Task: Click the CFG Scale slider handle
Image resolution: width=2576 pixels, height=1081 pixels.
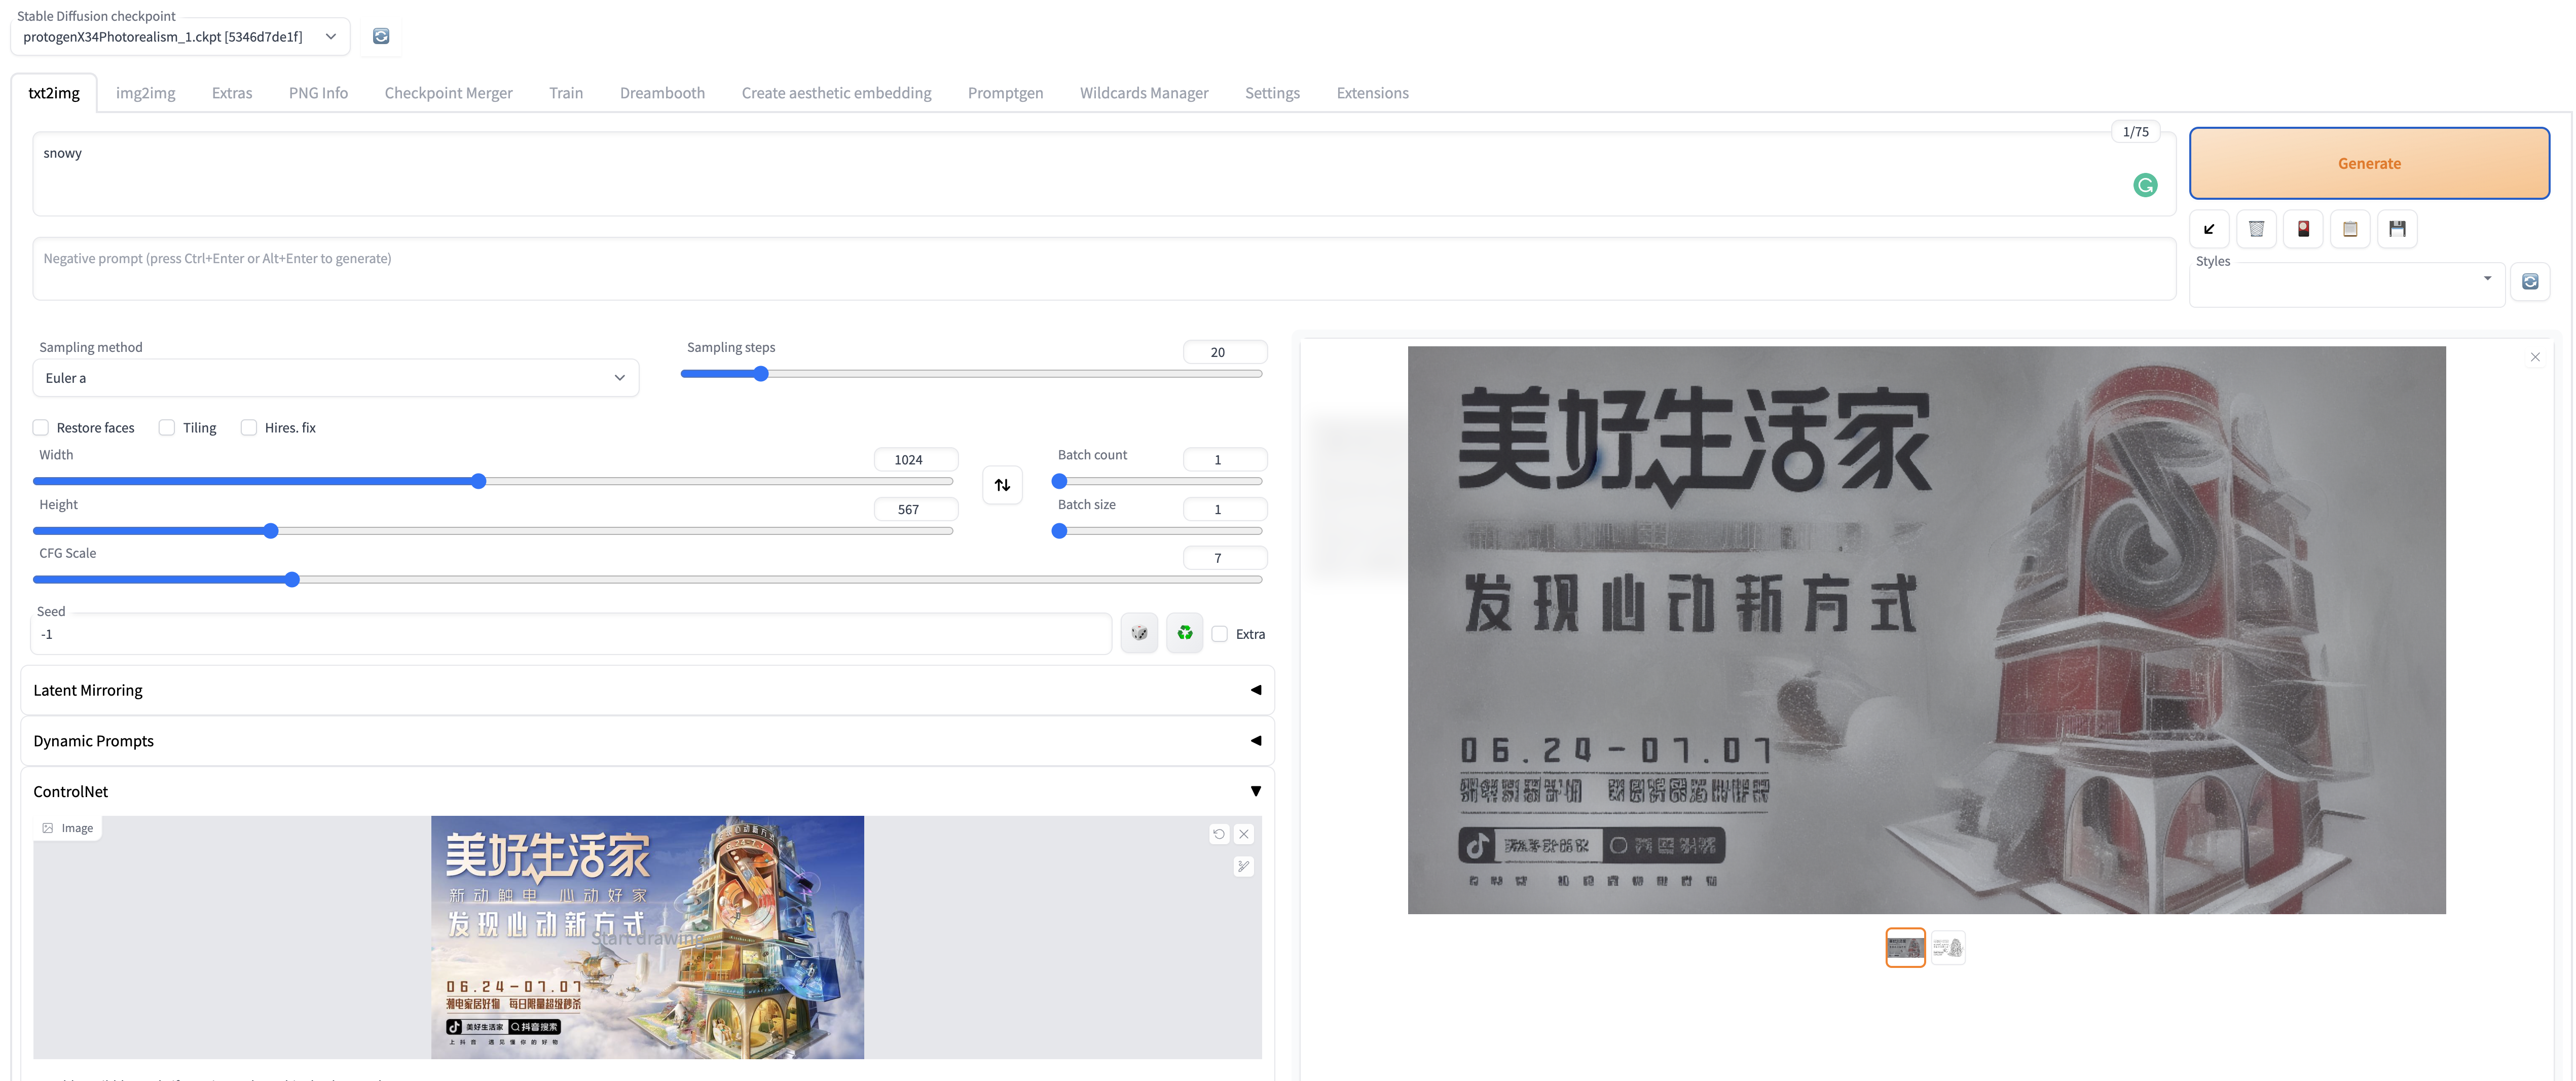Action: pyautogui.click(x=292, y=580)
